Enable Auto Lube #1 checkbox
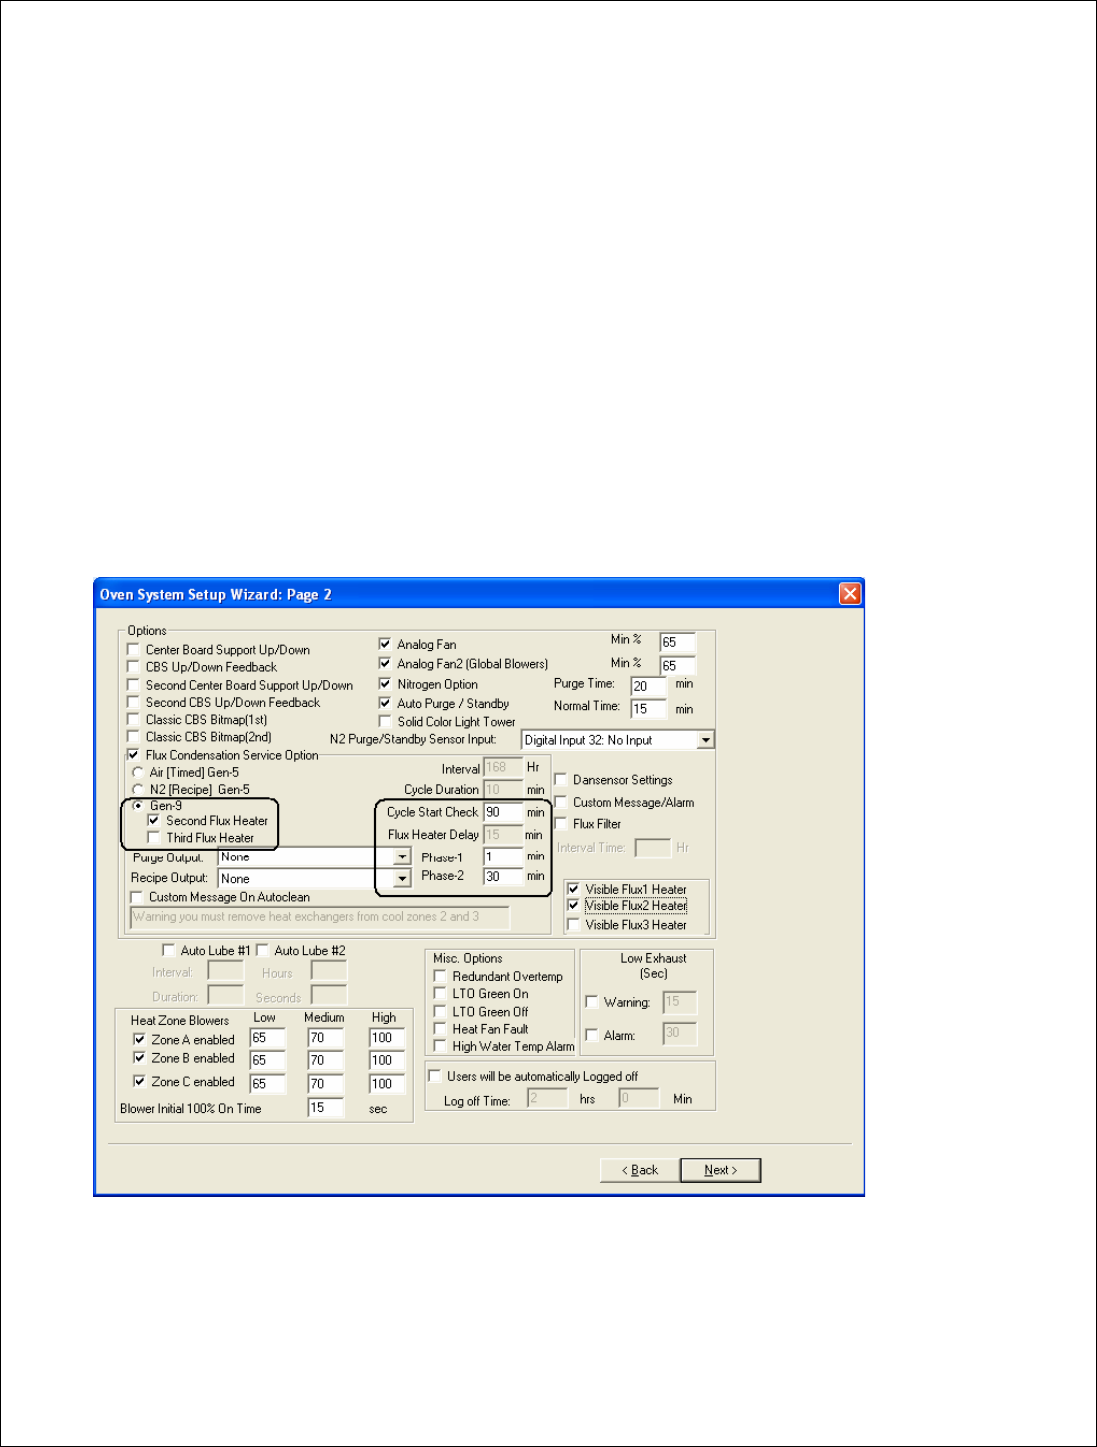The image size is (1097, 1447). [169, 950]
